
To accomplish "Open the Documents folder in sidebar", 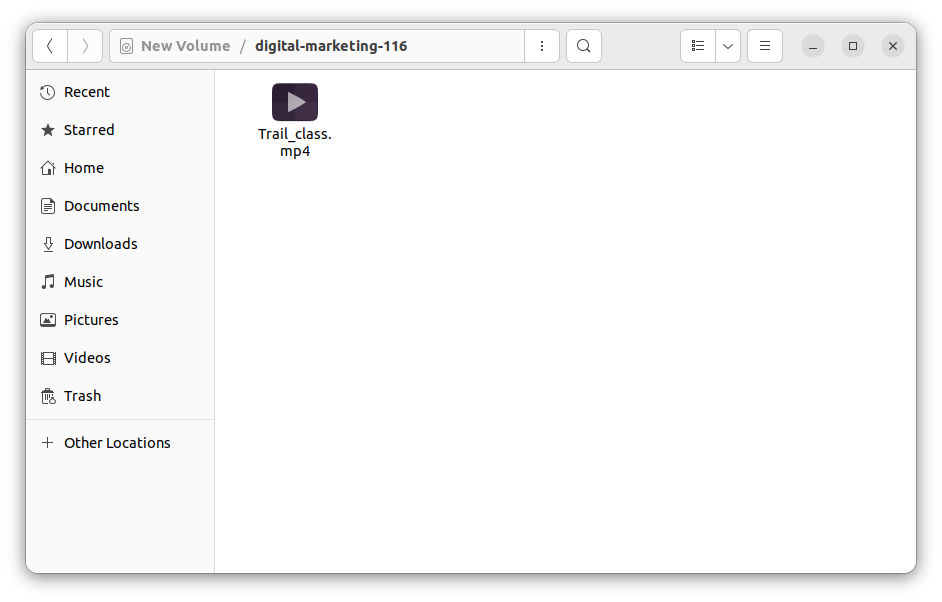I will [101, 206].
